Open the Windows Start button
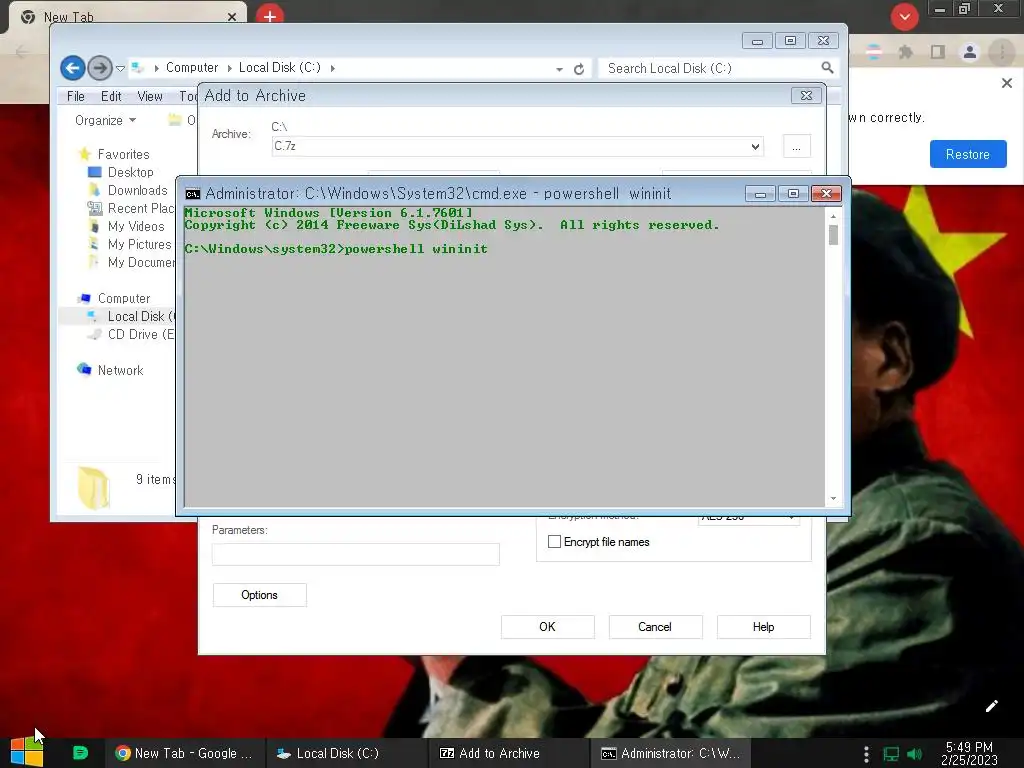The image size is (1024, 768). (x=26, y=752)
